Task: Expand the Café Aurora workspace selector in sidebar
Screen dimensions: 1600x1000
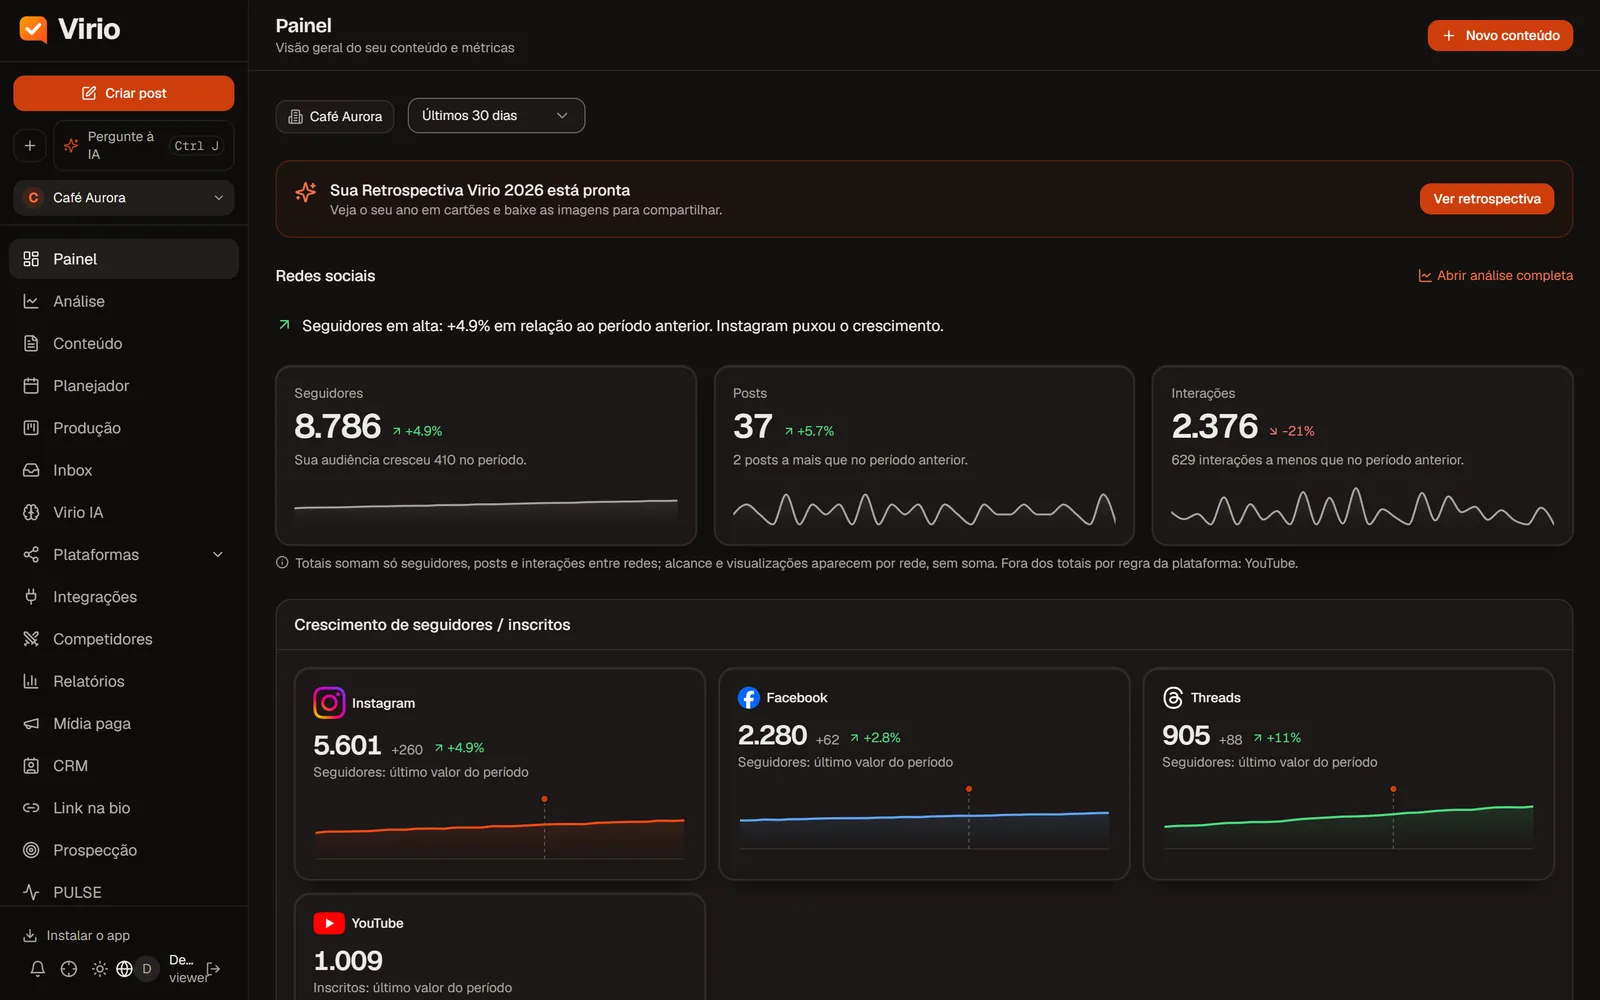Action: [124, 198]
